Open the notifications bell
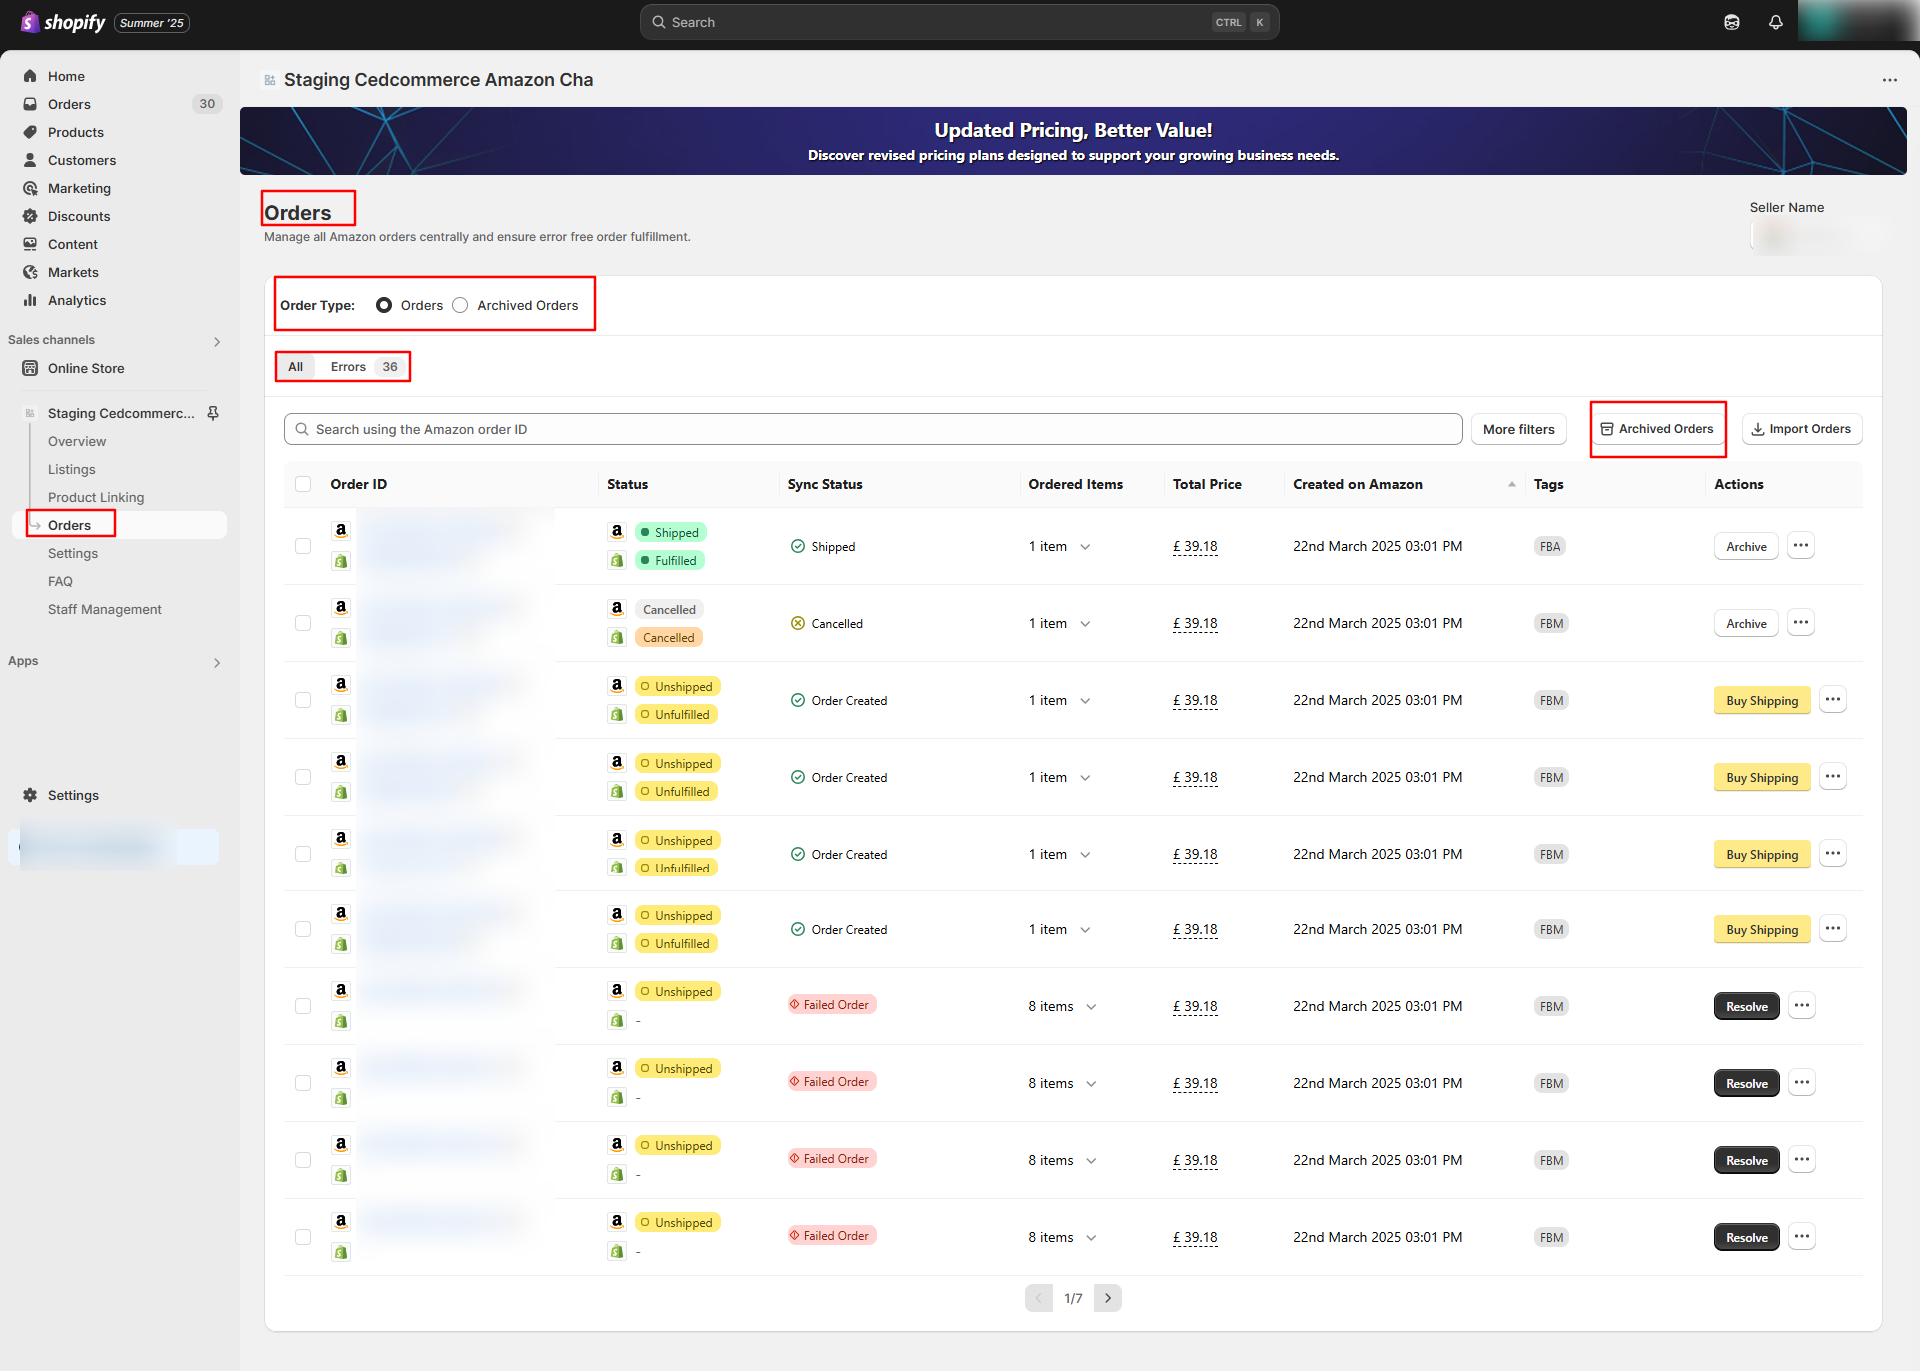The height and width of the screenshot is (1371, 1920). tap(1776, 22)
